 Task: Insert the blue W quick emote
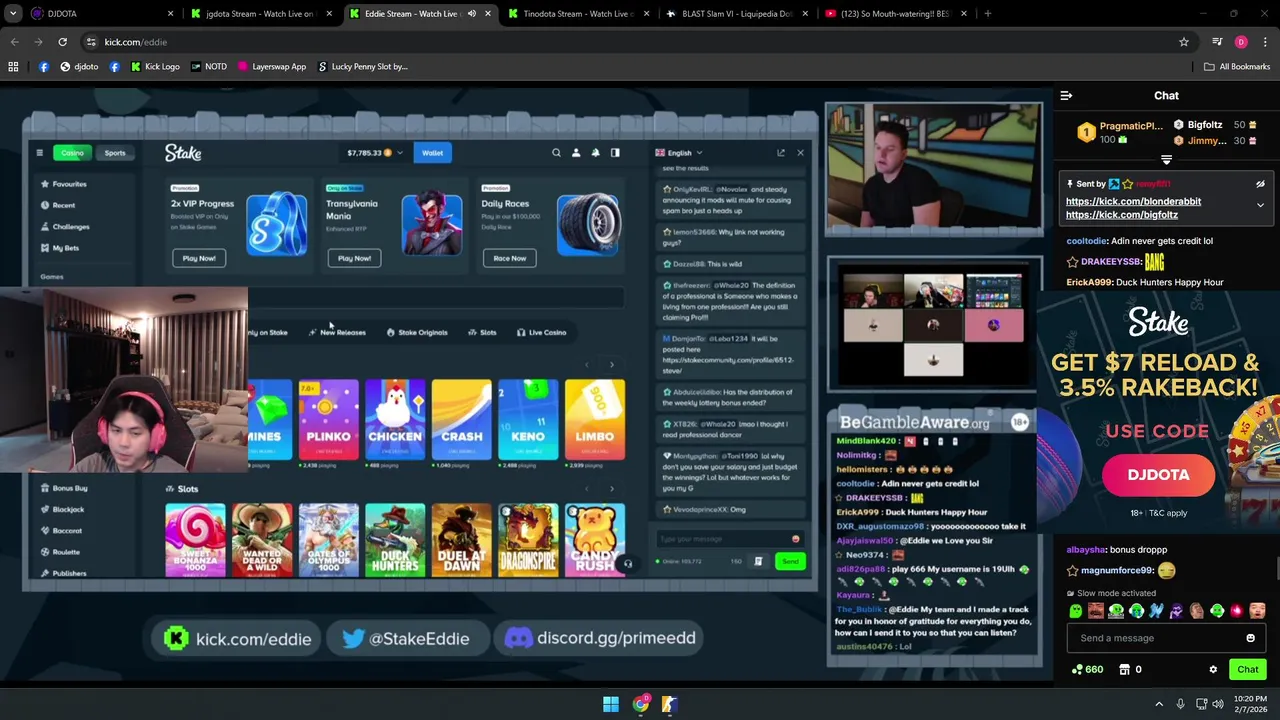[x=1156, y=611]
